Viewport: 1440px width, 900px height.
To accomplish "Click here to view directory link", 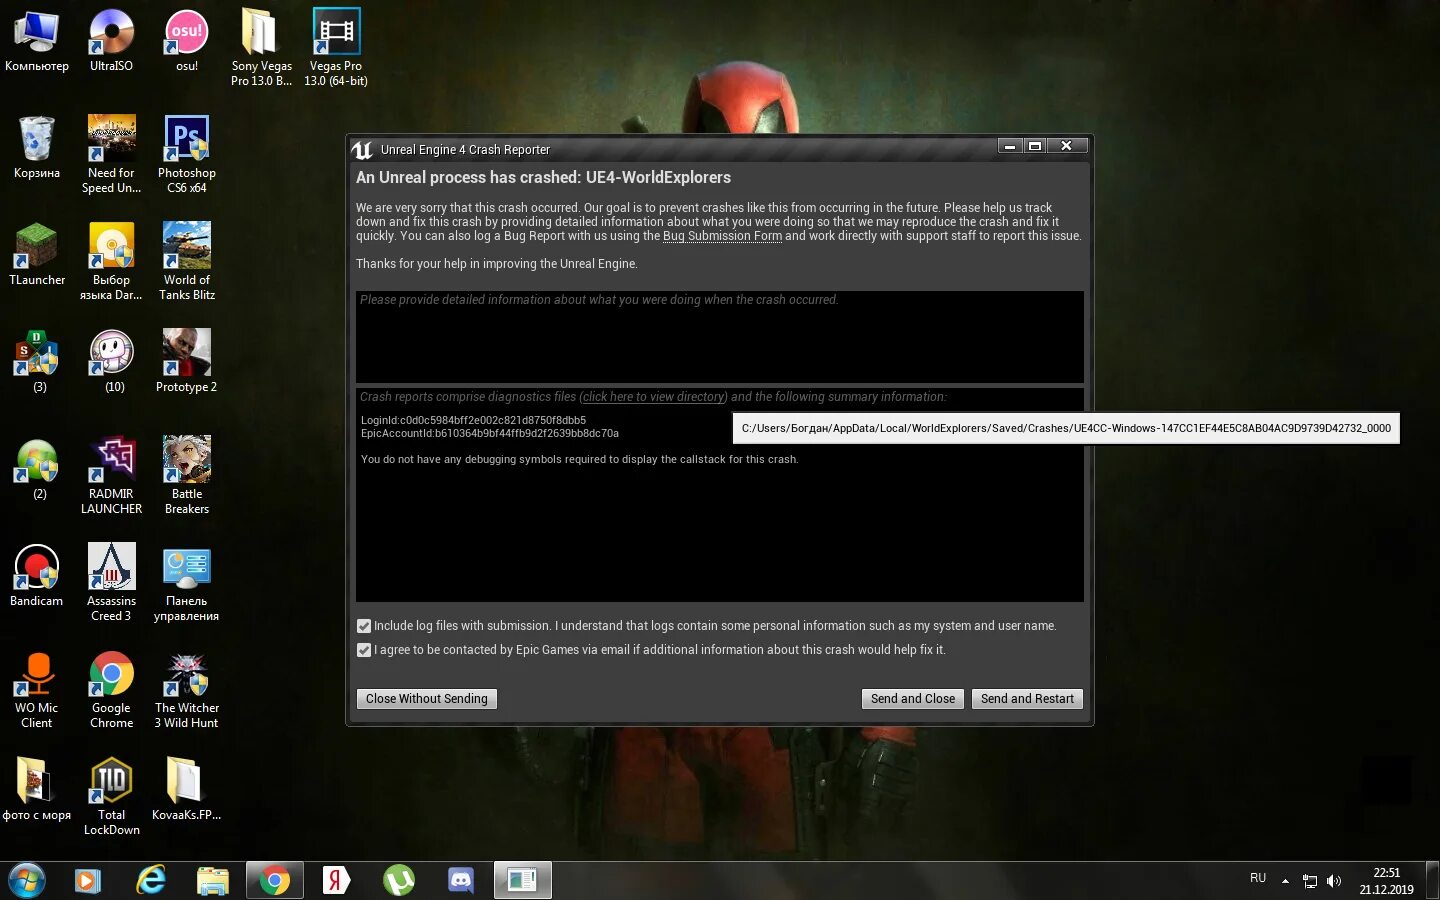I will (x=654, y=397).
